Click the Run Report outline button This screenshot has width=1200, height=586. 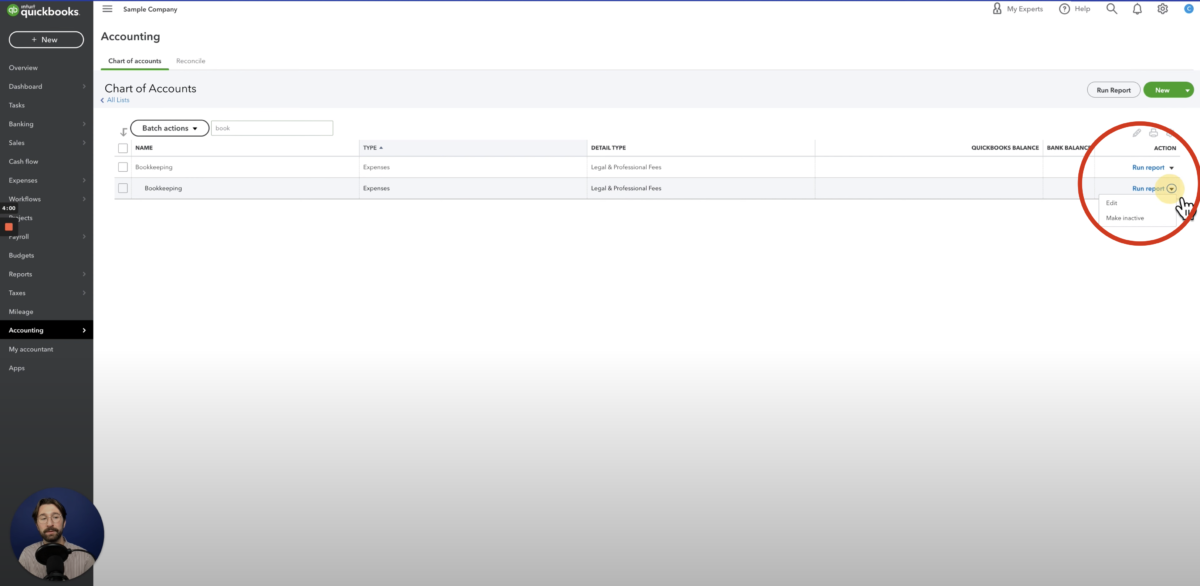(x=1113, y=90)
